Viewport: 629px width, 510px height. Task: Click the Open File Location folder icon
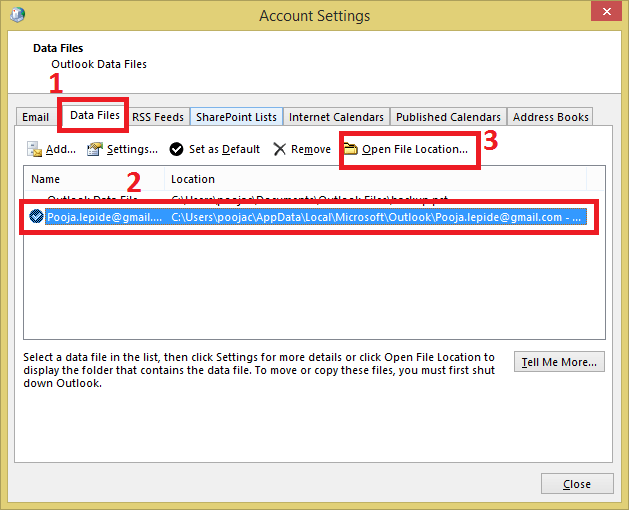tap(351, 149)
